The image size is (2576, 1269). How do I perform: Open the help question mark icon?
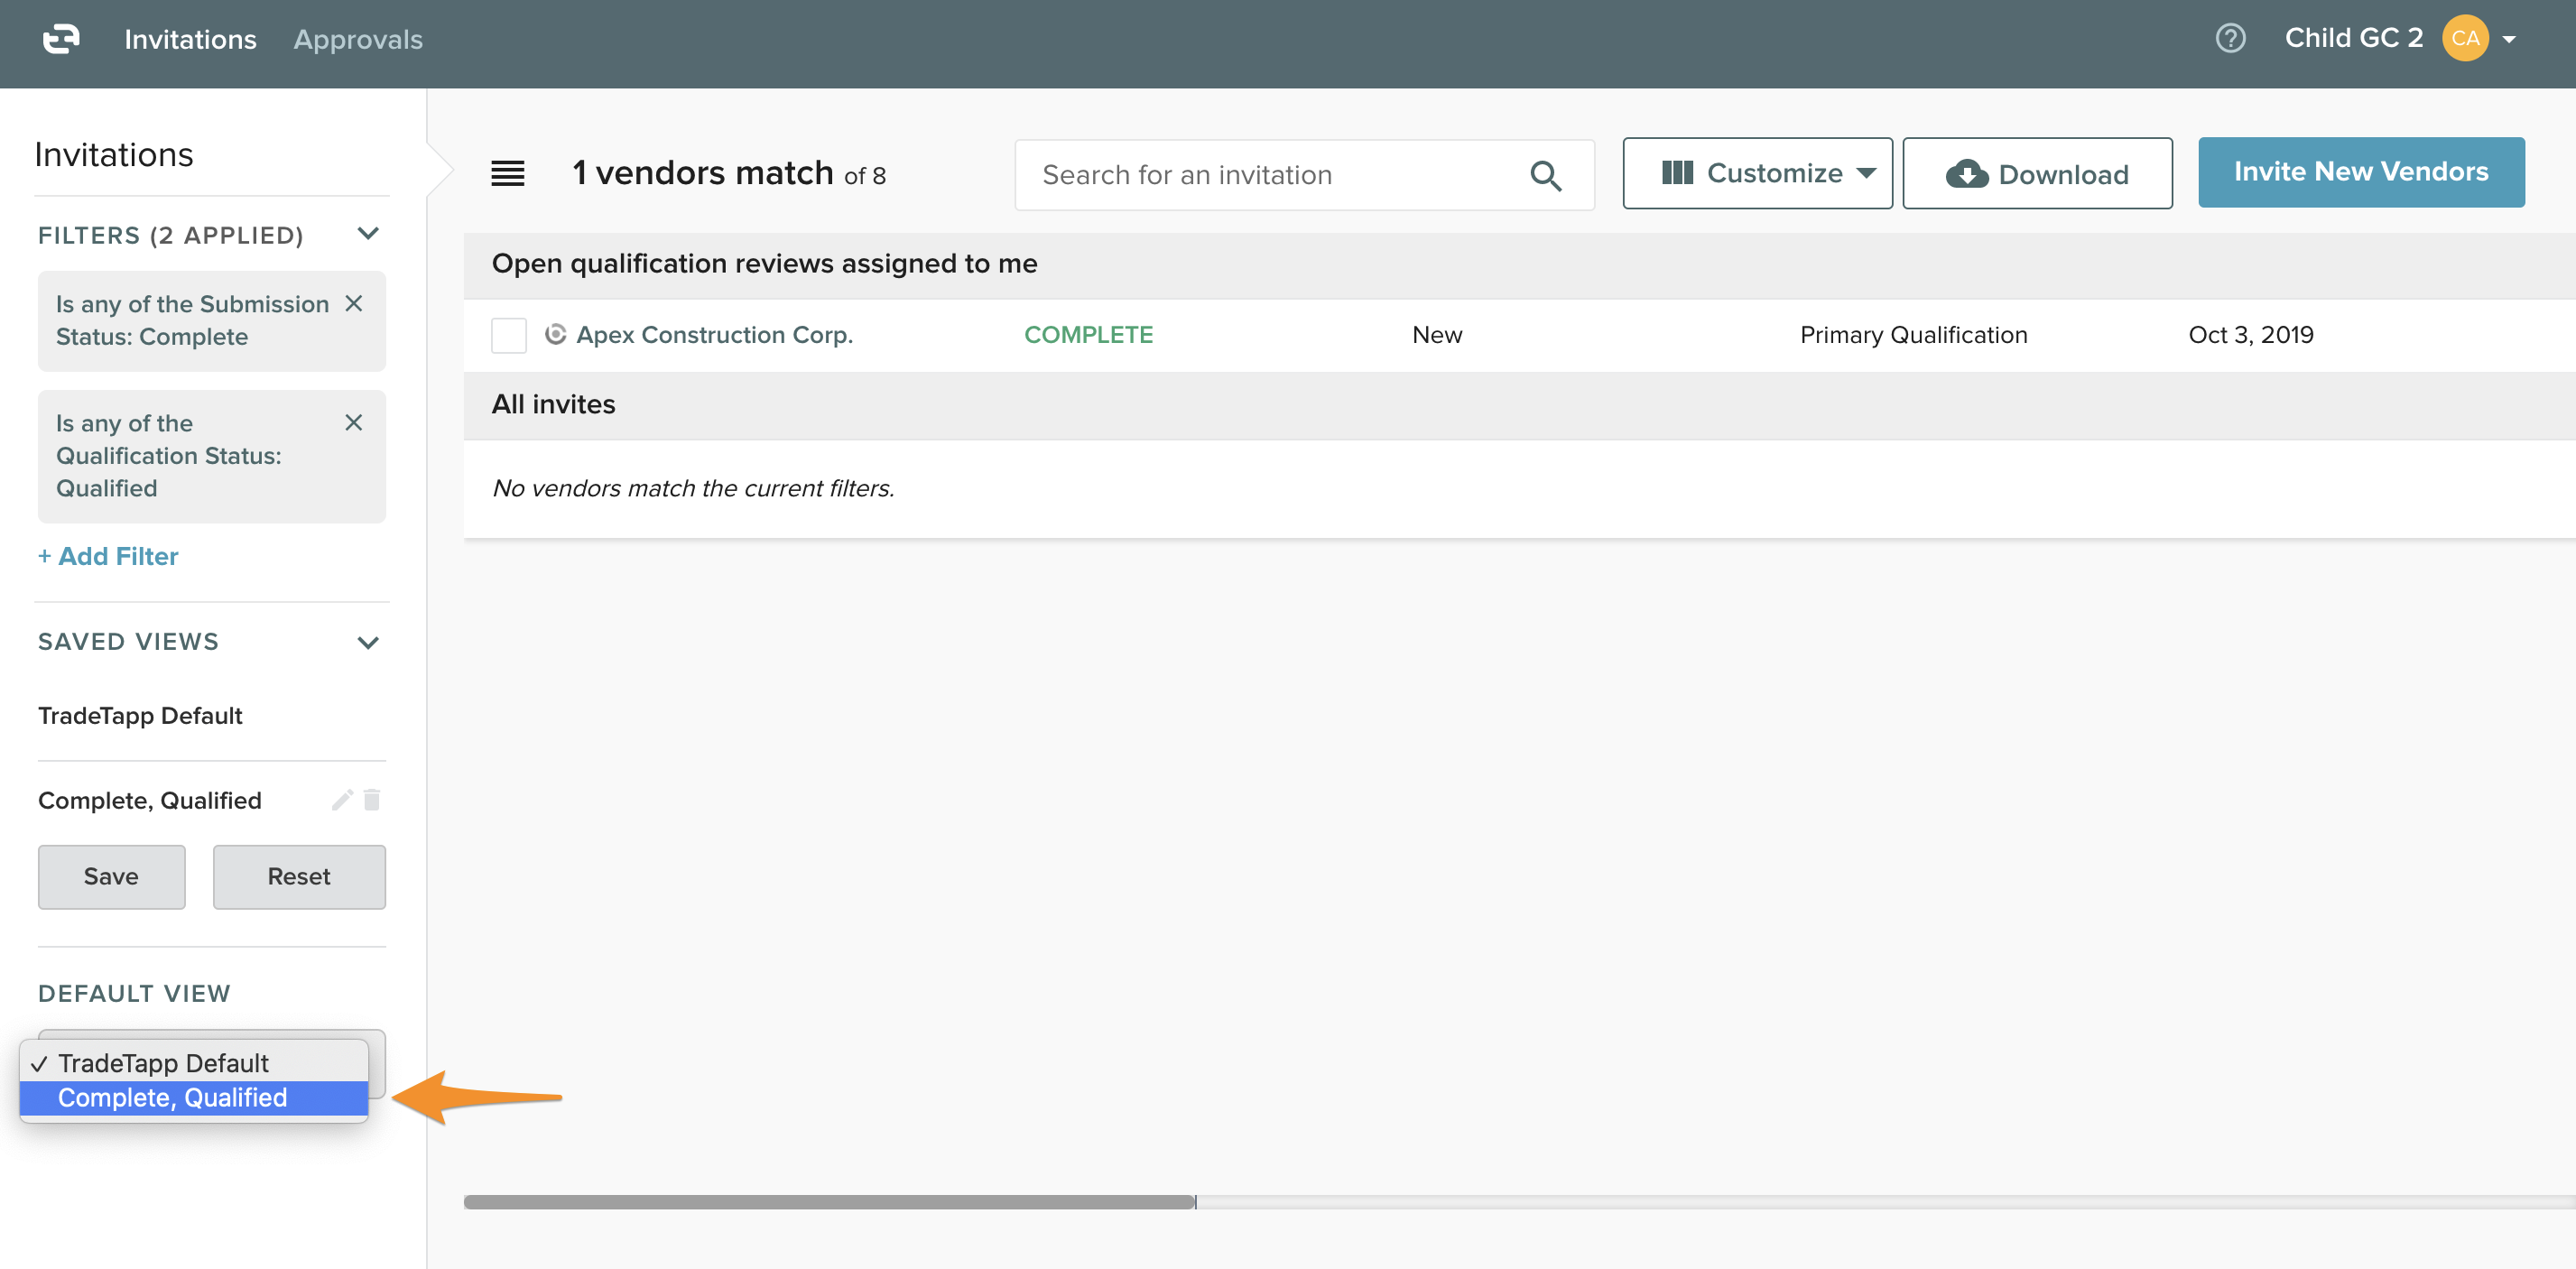coord(2229,39)
